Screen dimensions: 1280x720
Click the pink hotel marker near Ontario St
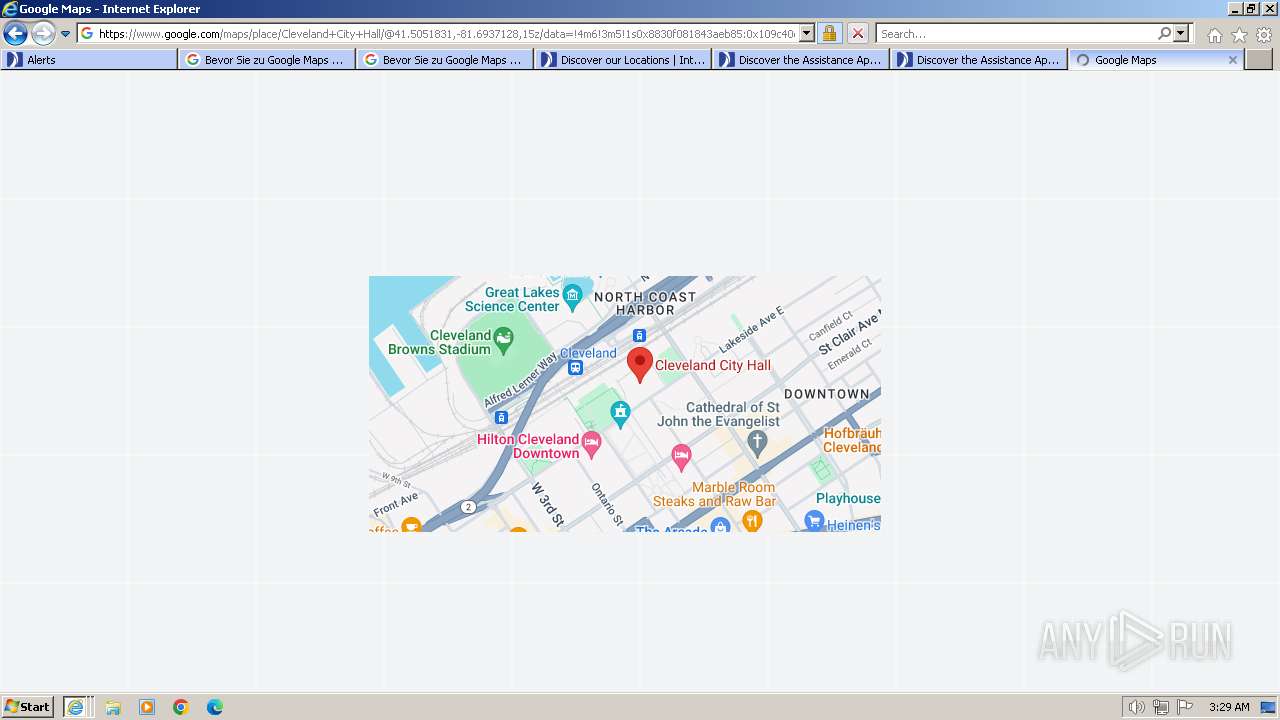tap(681, 458)
